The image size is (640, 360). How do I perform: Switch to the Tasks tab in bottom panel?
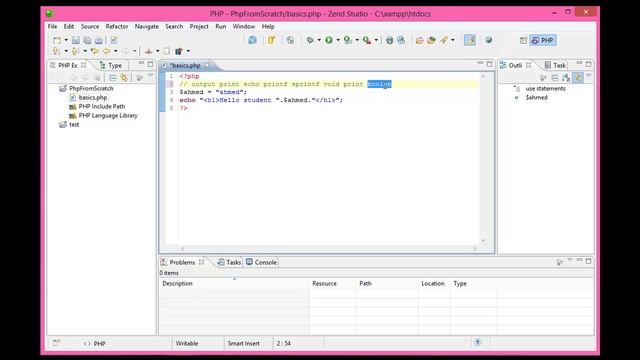[x=229, y=262]
